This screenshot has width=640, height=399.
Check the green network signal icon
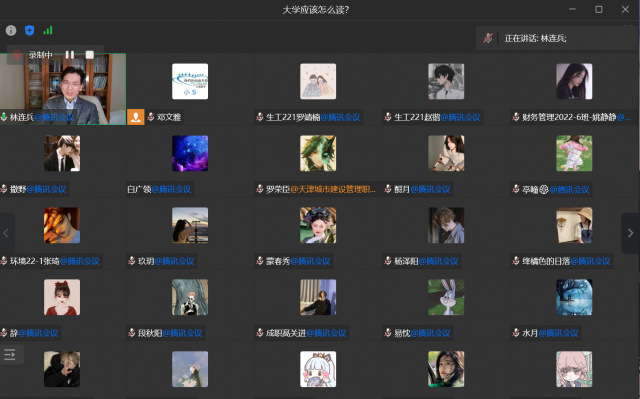click(x=48, y=30)
